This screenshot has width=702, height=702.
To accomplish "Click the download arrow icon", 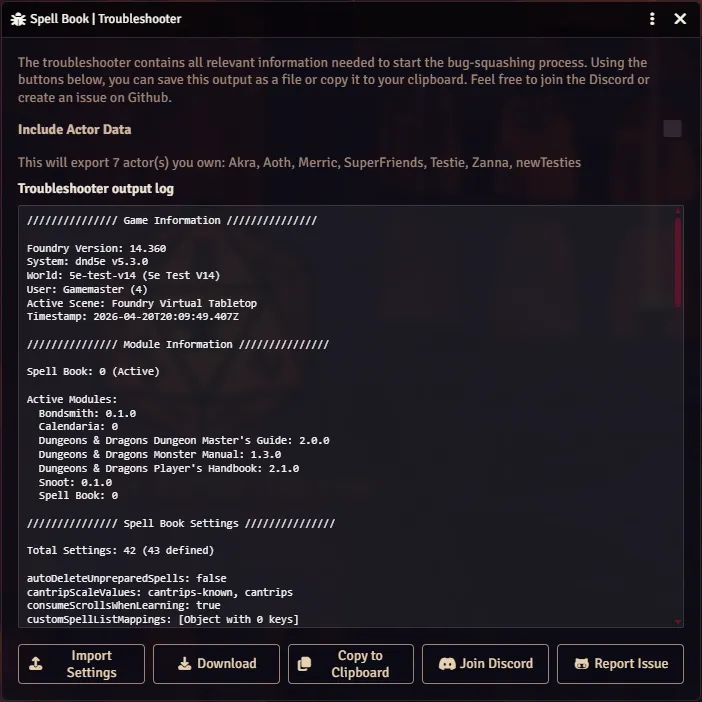I will click(x=184, y=663).
